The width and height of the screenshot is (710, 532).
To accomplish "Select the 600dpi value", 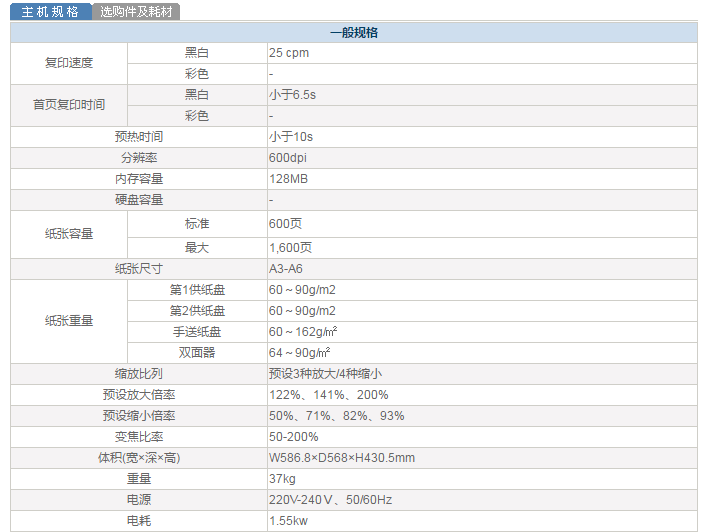I will 288,158.
